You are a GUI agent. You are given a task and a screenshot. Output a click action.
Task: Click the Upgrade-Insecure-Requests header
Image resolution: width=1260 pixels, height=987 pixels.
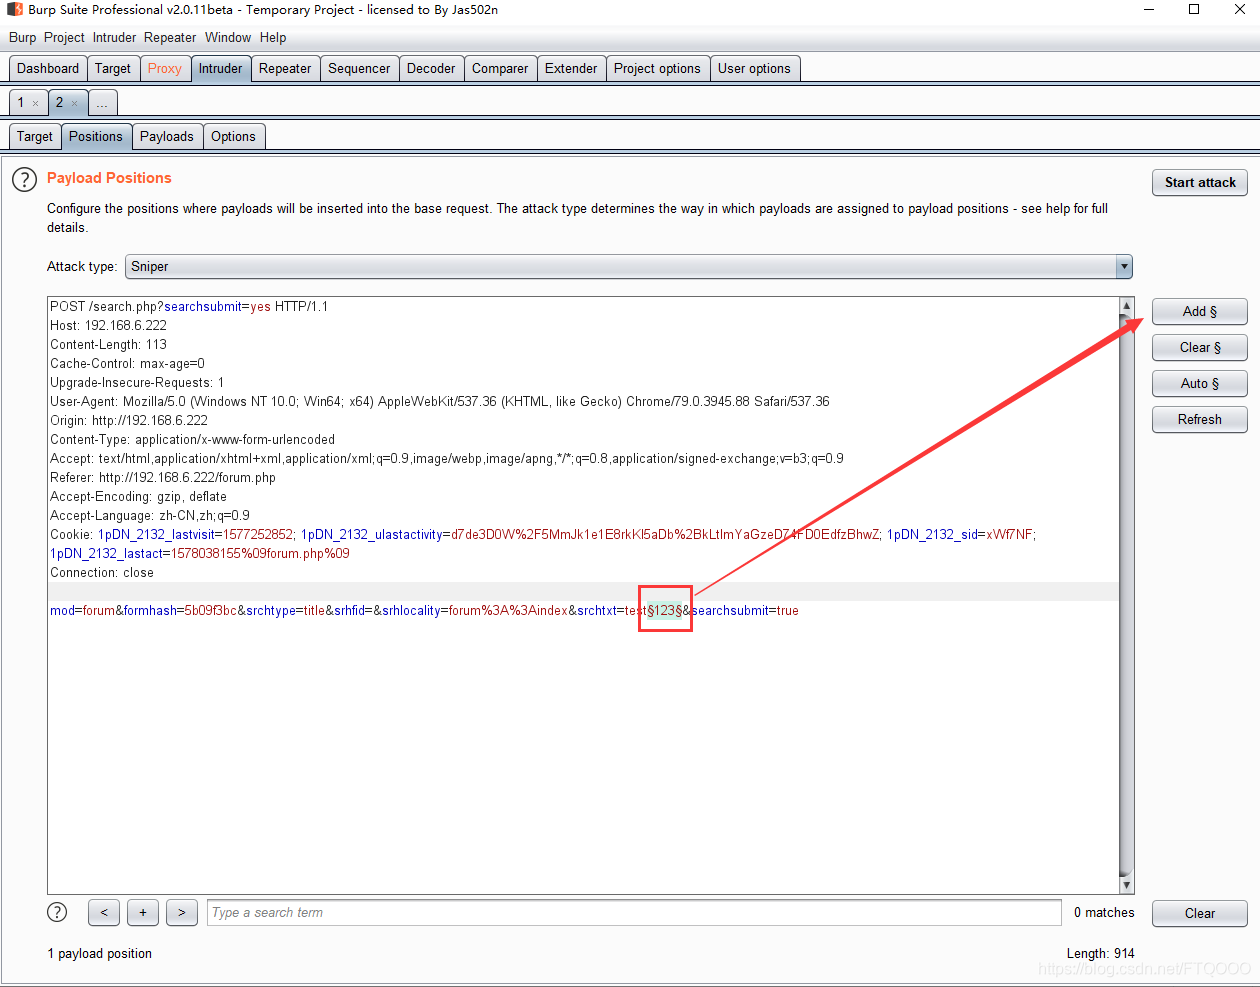[137, 383]
